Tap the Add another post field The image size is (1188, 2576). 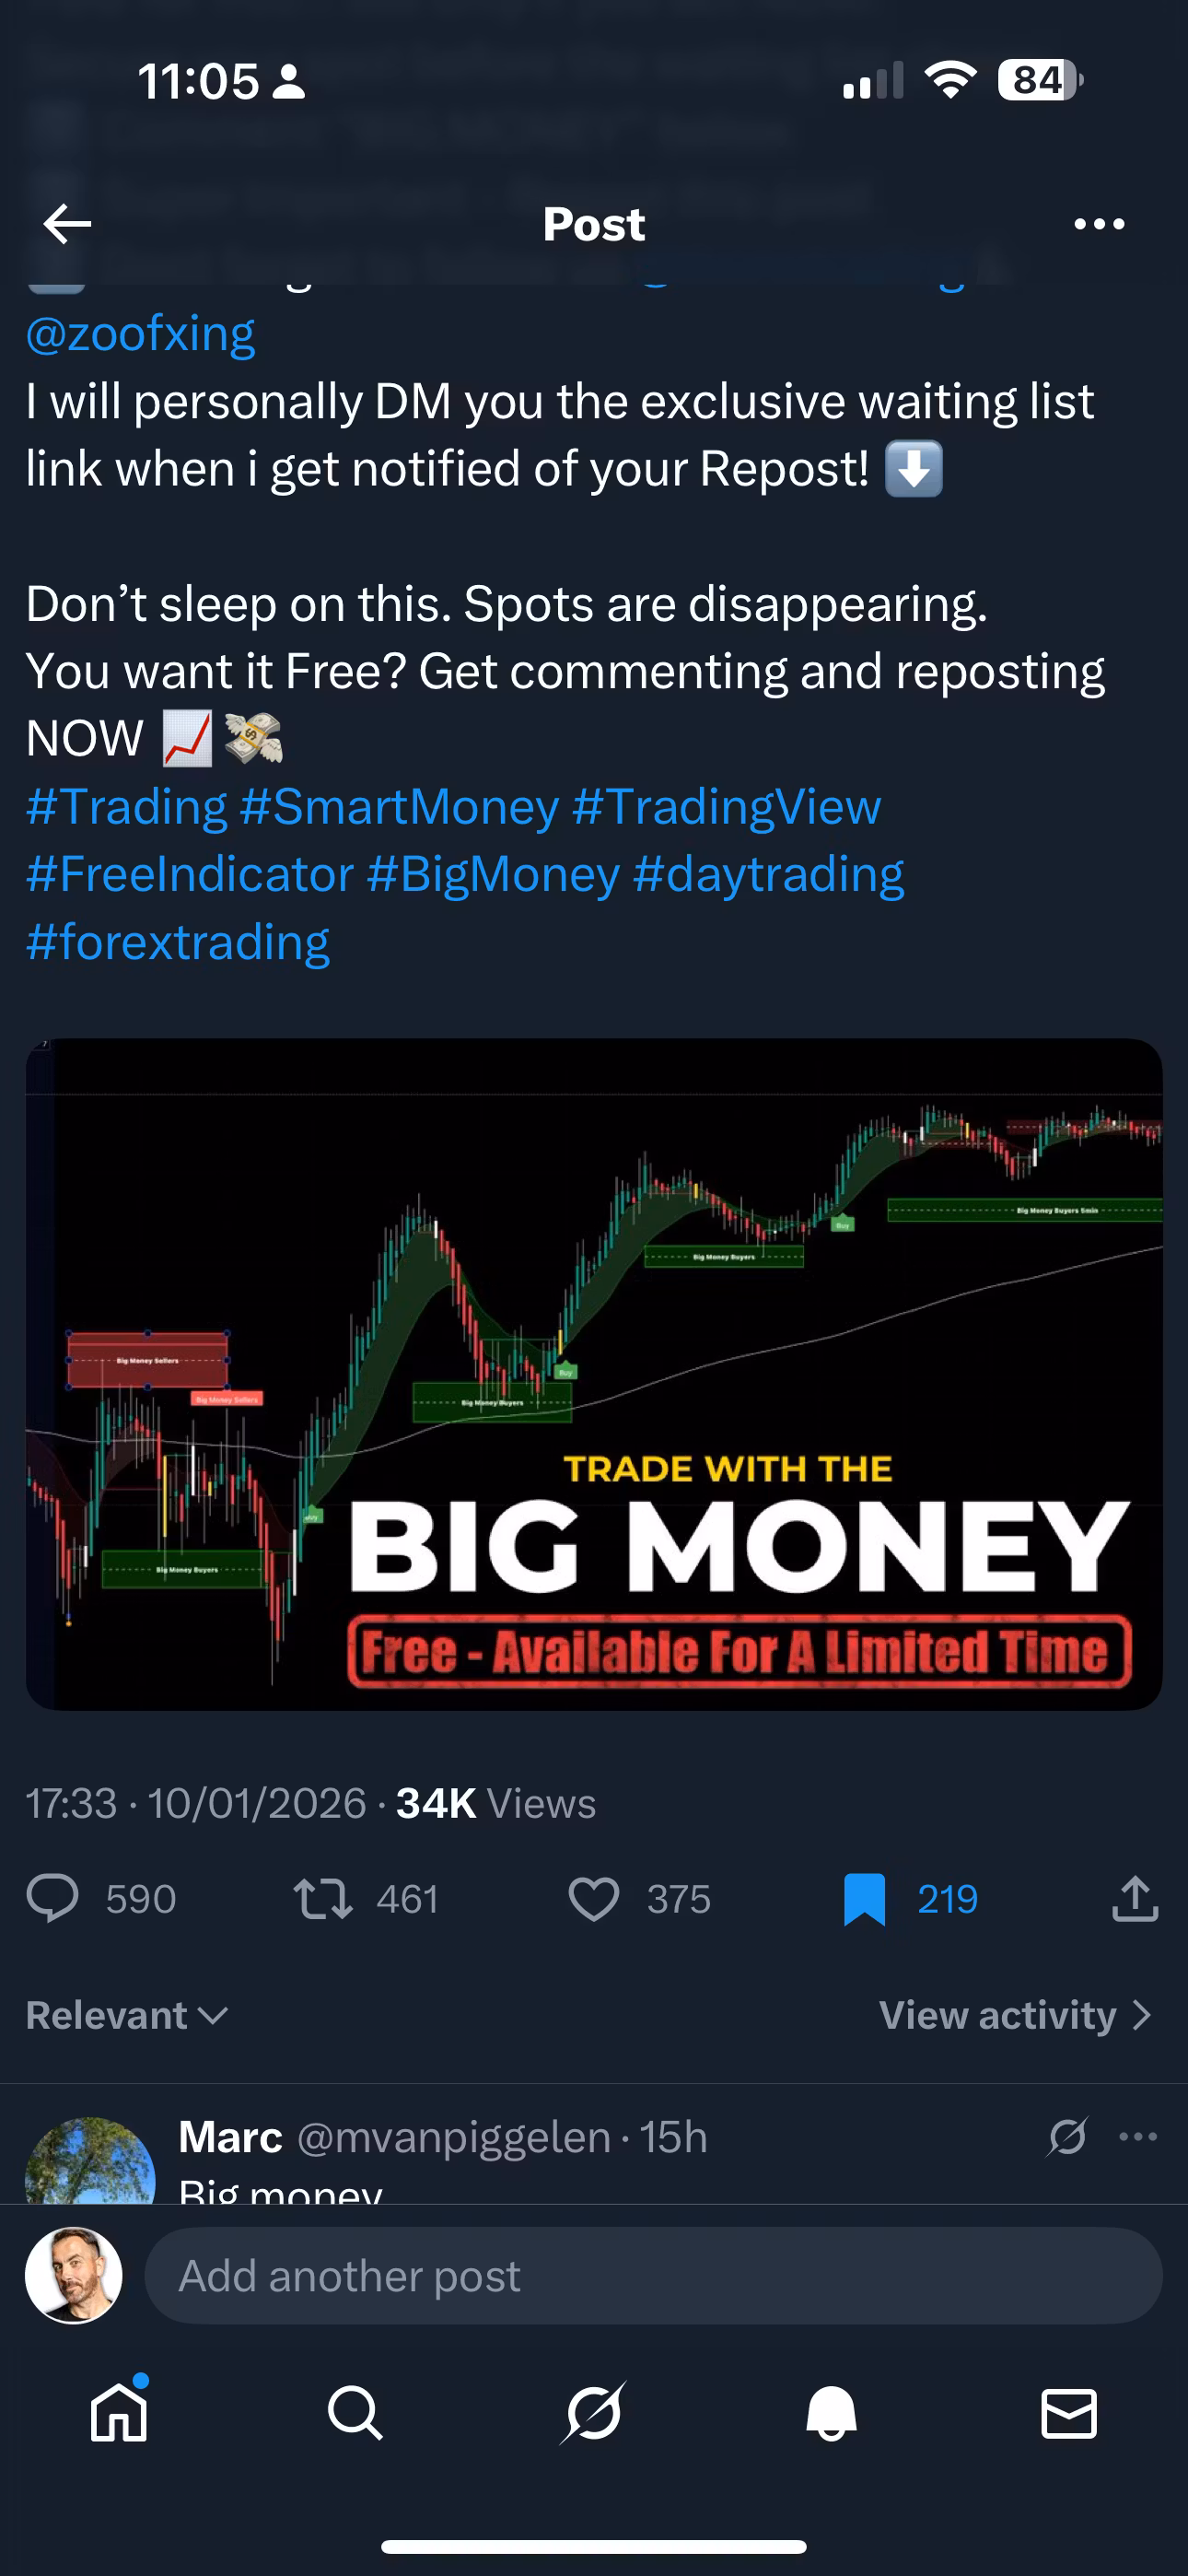click(x=652, y=2276)
